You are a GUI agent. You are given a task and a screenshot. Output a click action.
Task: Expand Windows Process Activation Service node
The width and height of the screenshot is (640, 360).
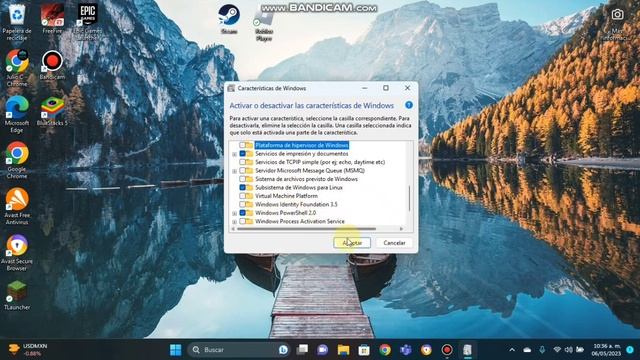pos(234,222)
